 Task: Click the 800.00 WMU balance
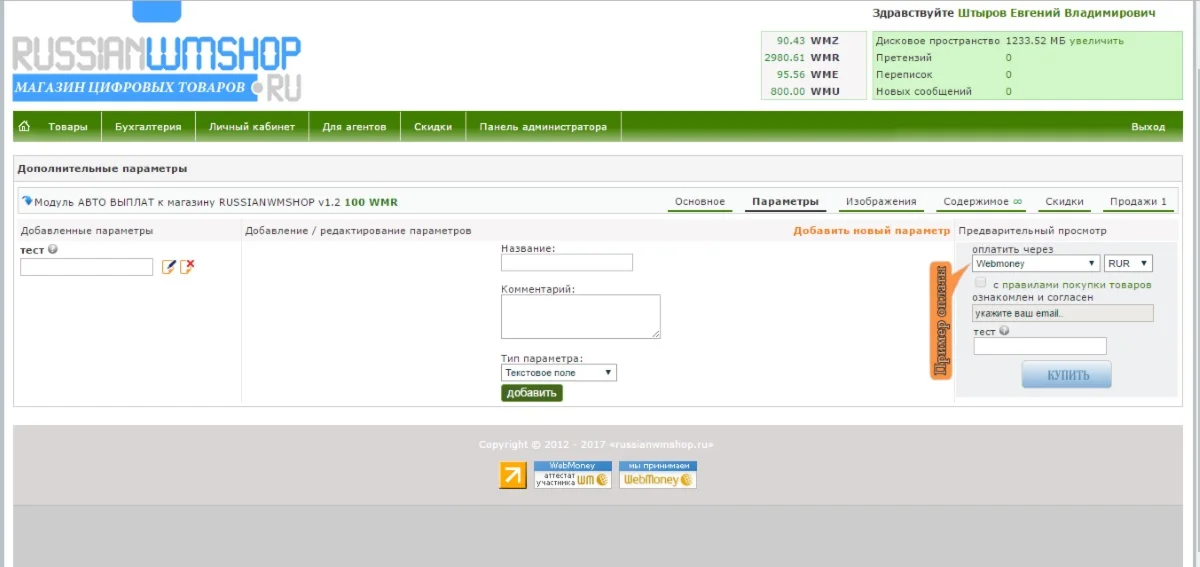tap(805, 92)
